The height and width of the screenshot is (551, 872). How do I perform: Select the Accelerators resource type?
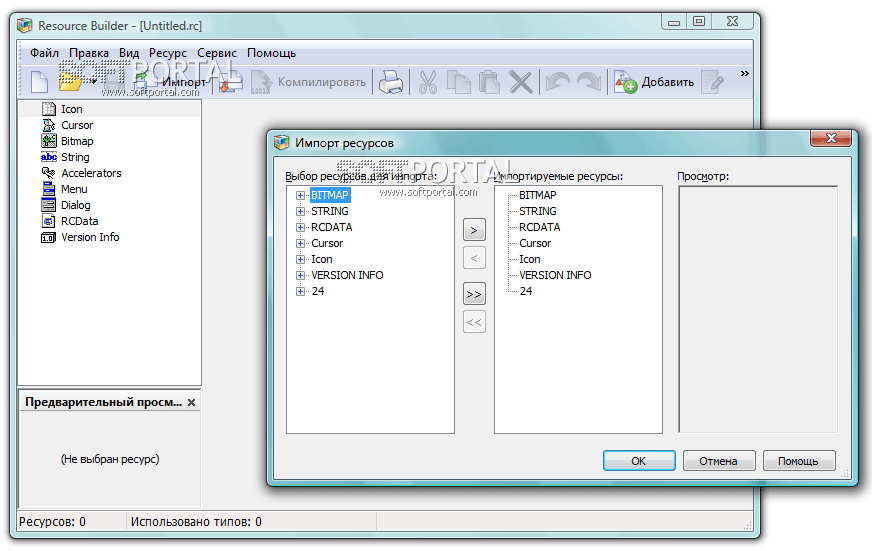(x=91, y=173)
